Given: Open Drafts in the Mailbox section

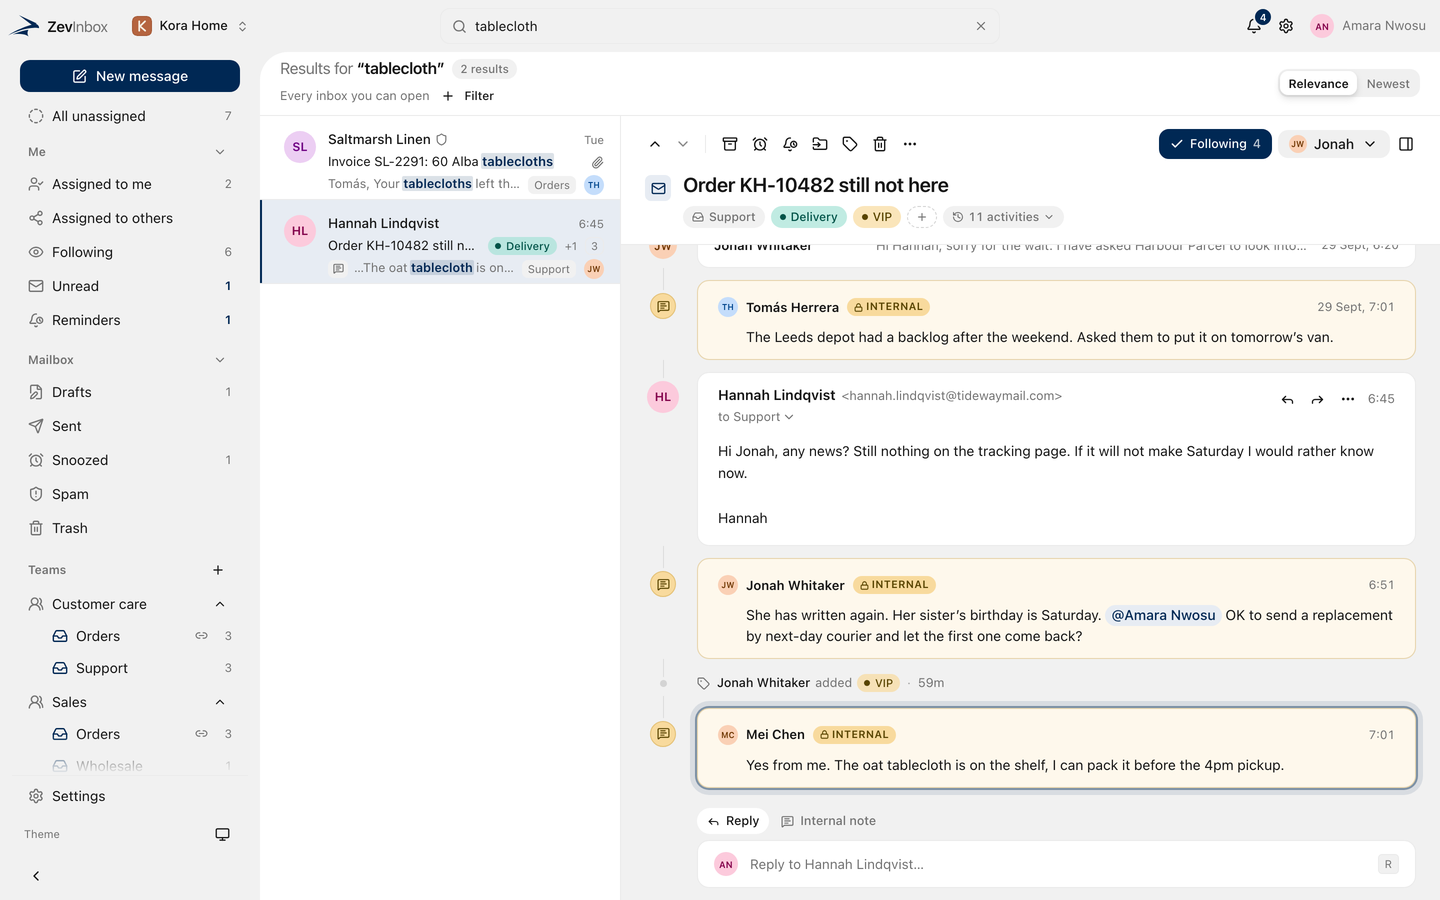Looking at the screenshot, I should 130,392.
